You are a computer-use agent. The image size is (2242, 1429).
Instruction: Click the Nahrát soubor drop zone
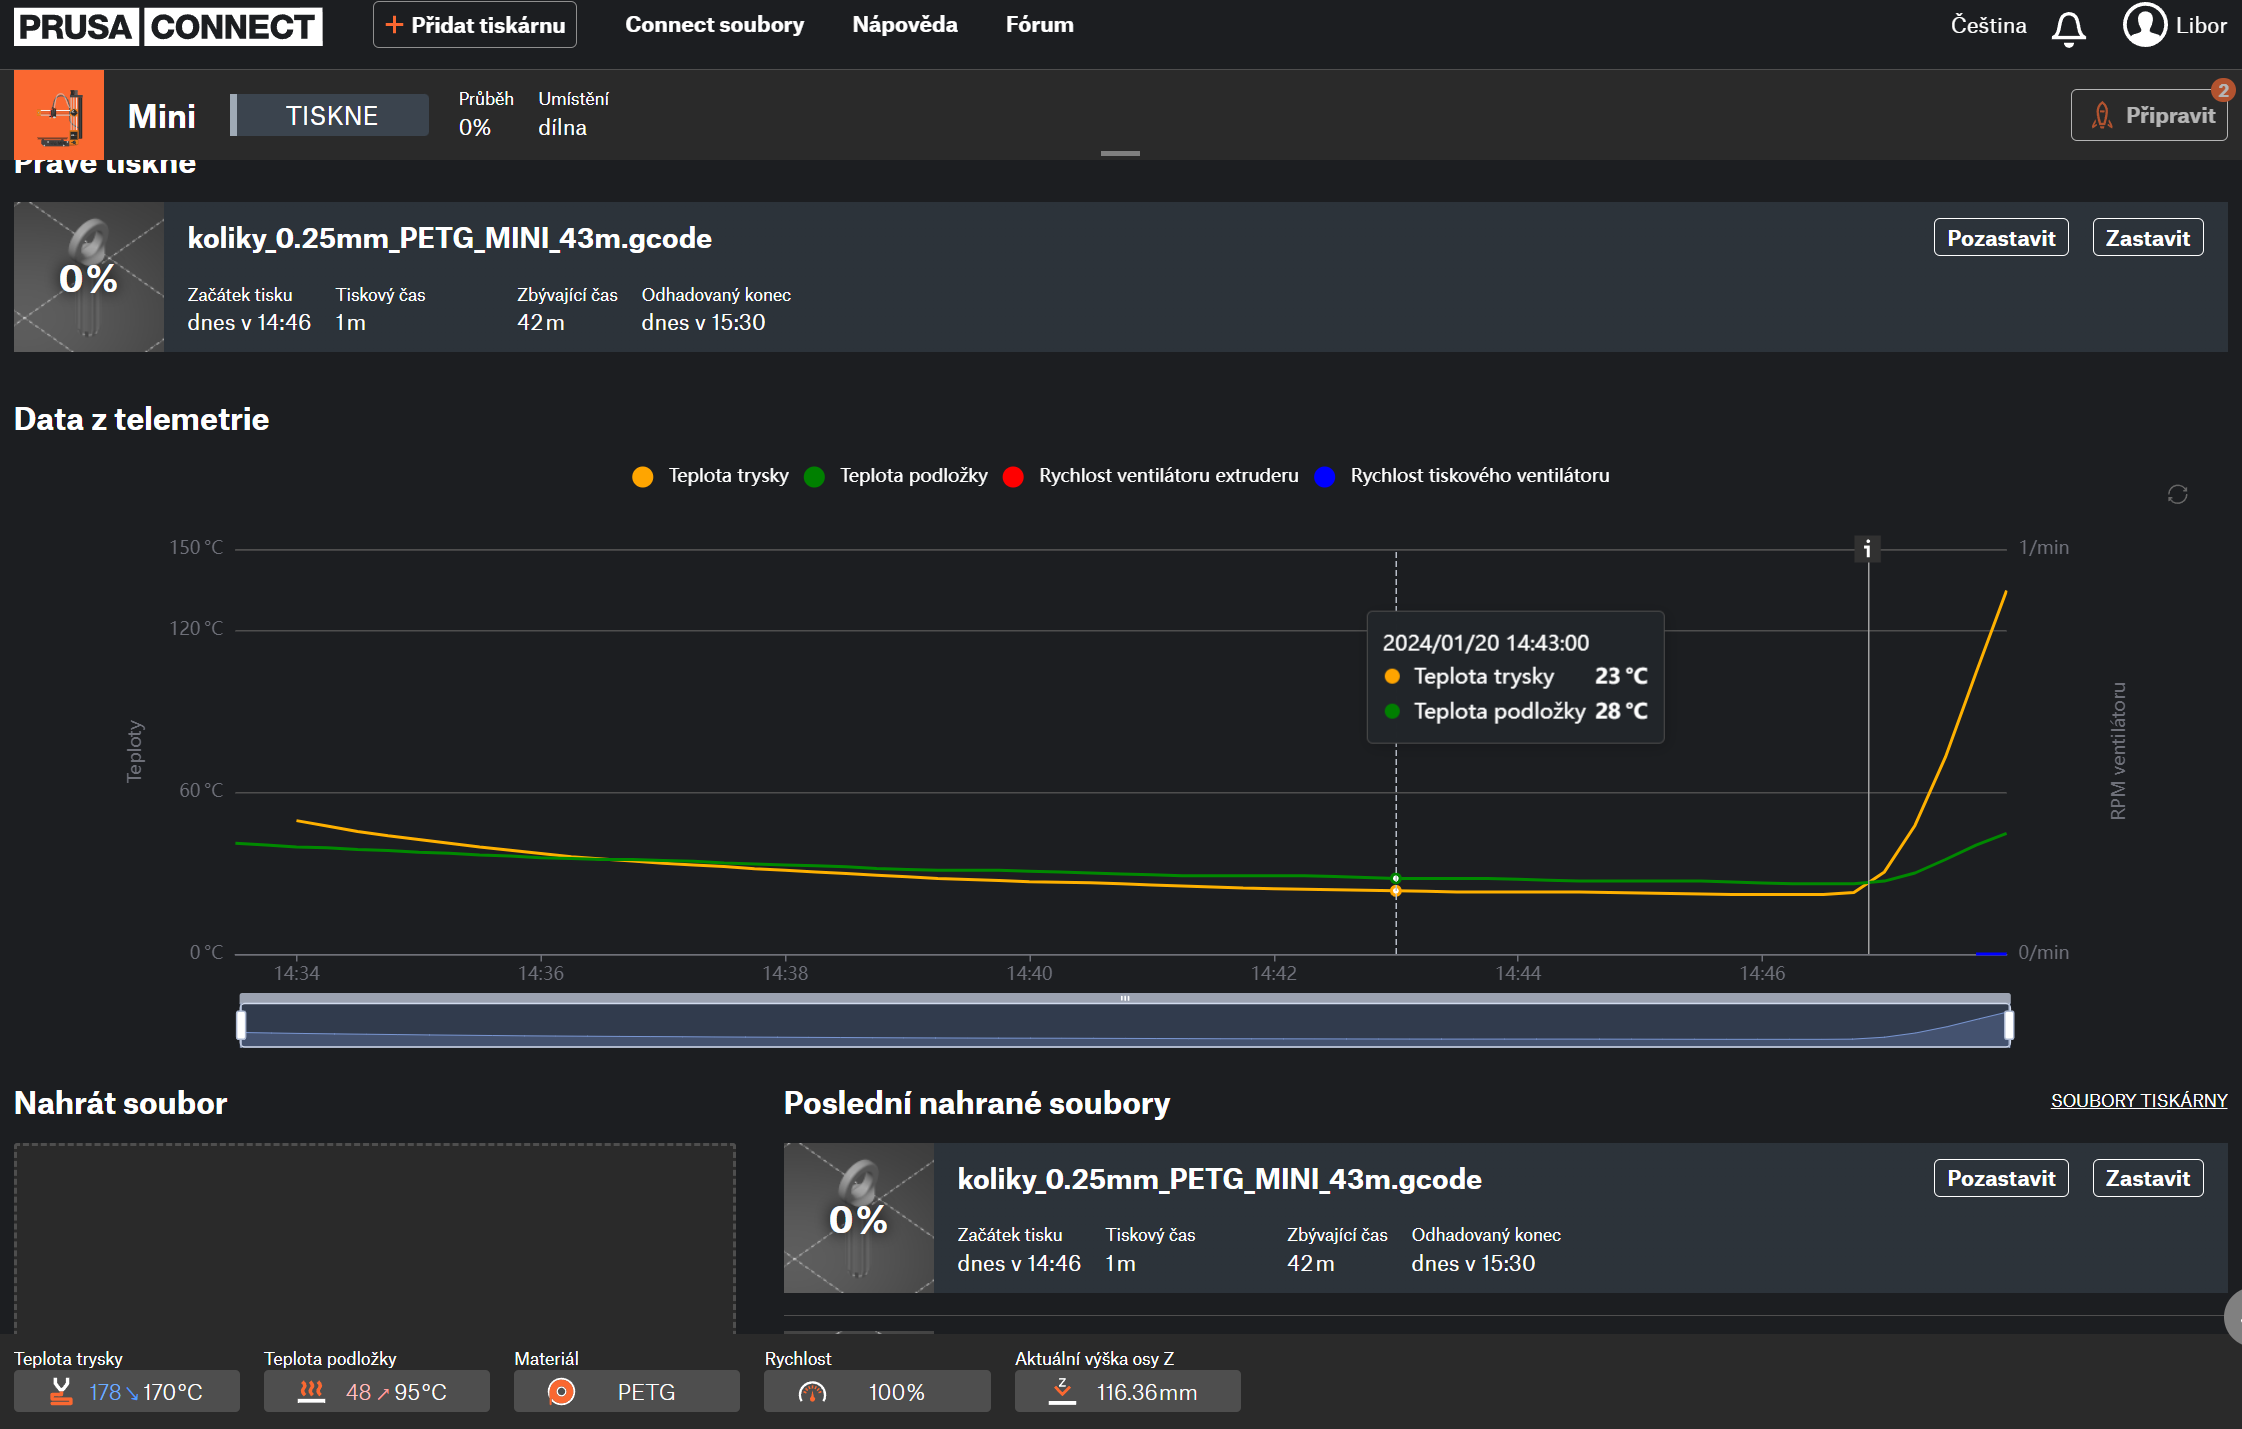375,1238
